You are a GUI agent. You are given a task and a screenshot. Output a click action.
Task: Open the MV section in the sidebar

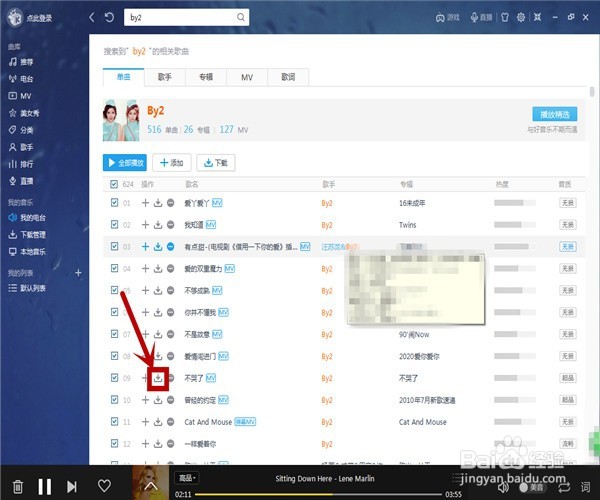[20, 96]
